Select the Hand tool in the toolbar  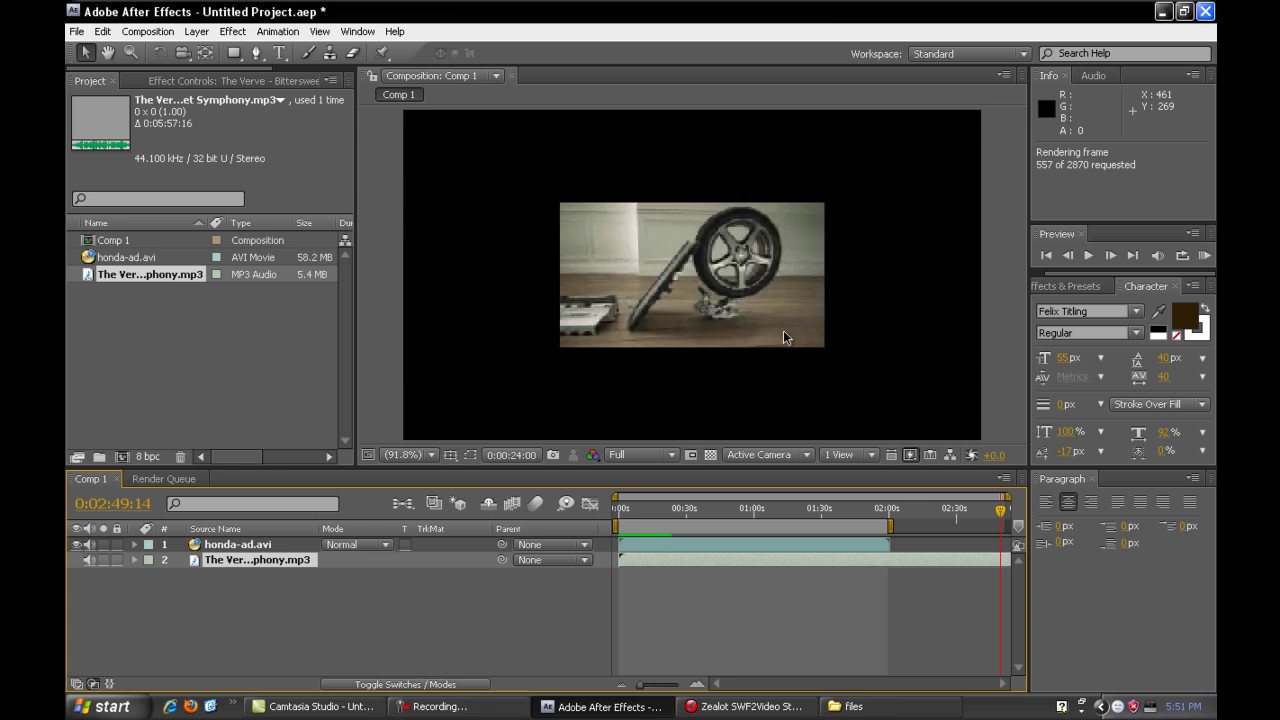[108, 53]
